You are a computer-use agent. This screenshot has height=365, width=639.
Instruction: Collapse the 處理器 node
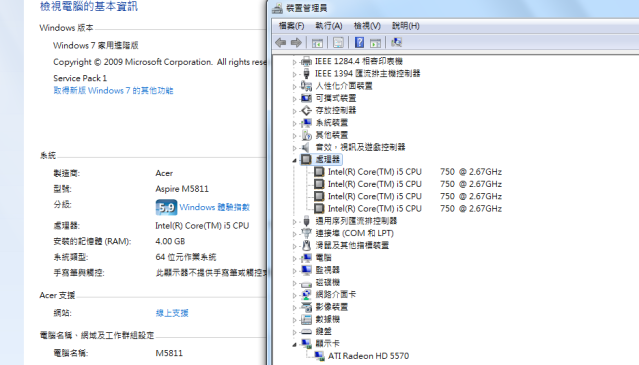point(294,160)
